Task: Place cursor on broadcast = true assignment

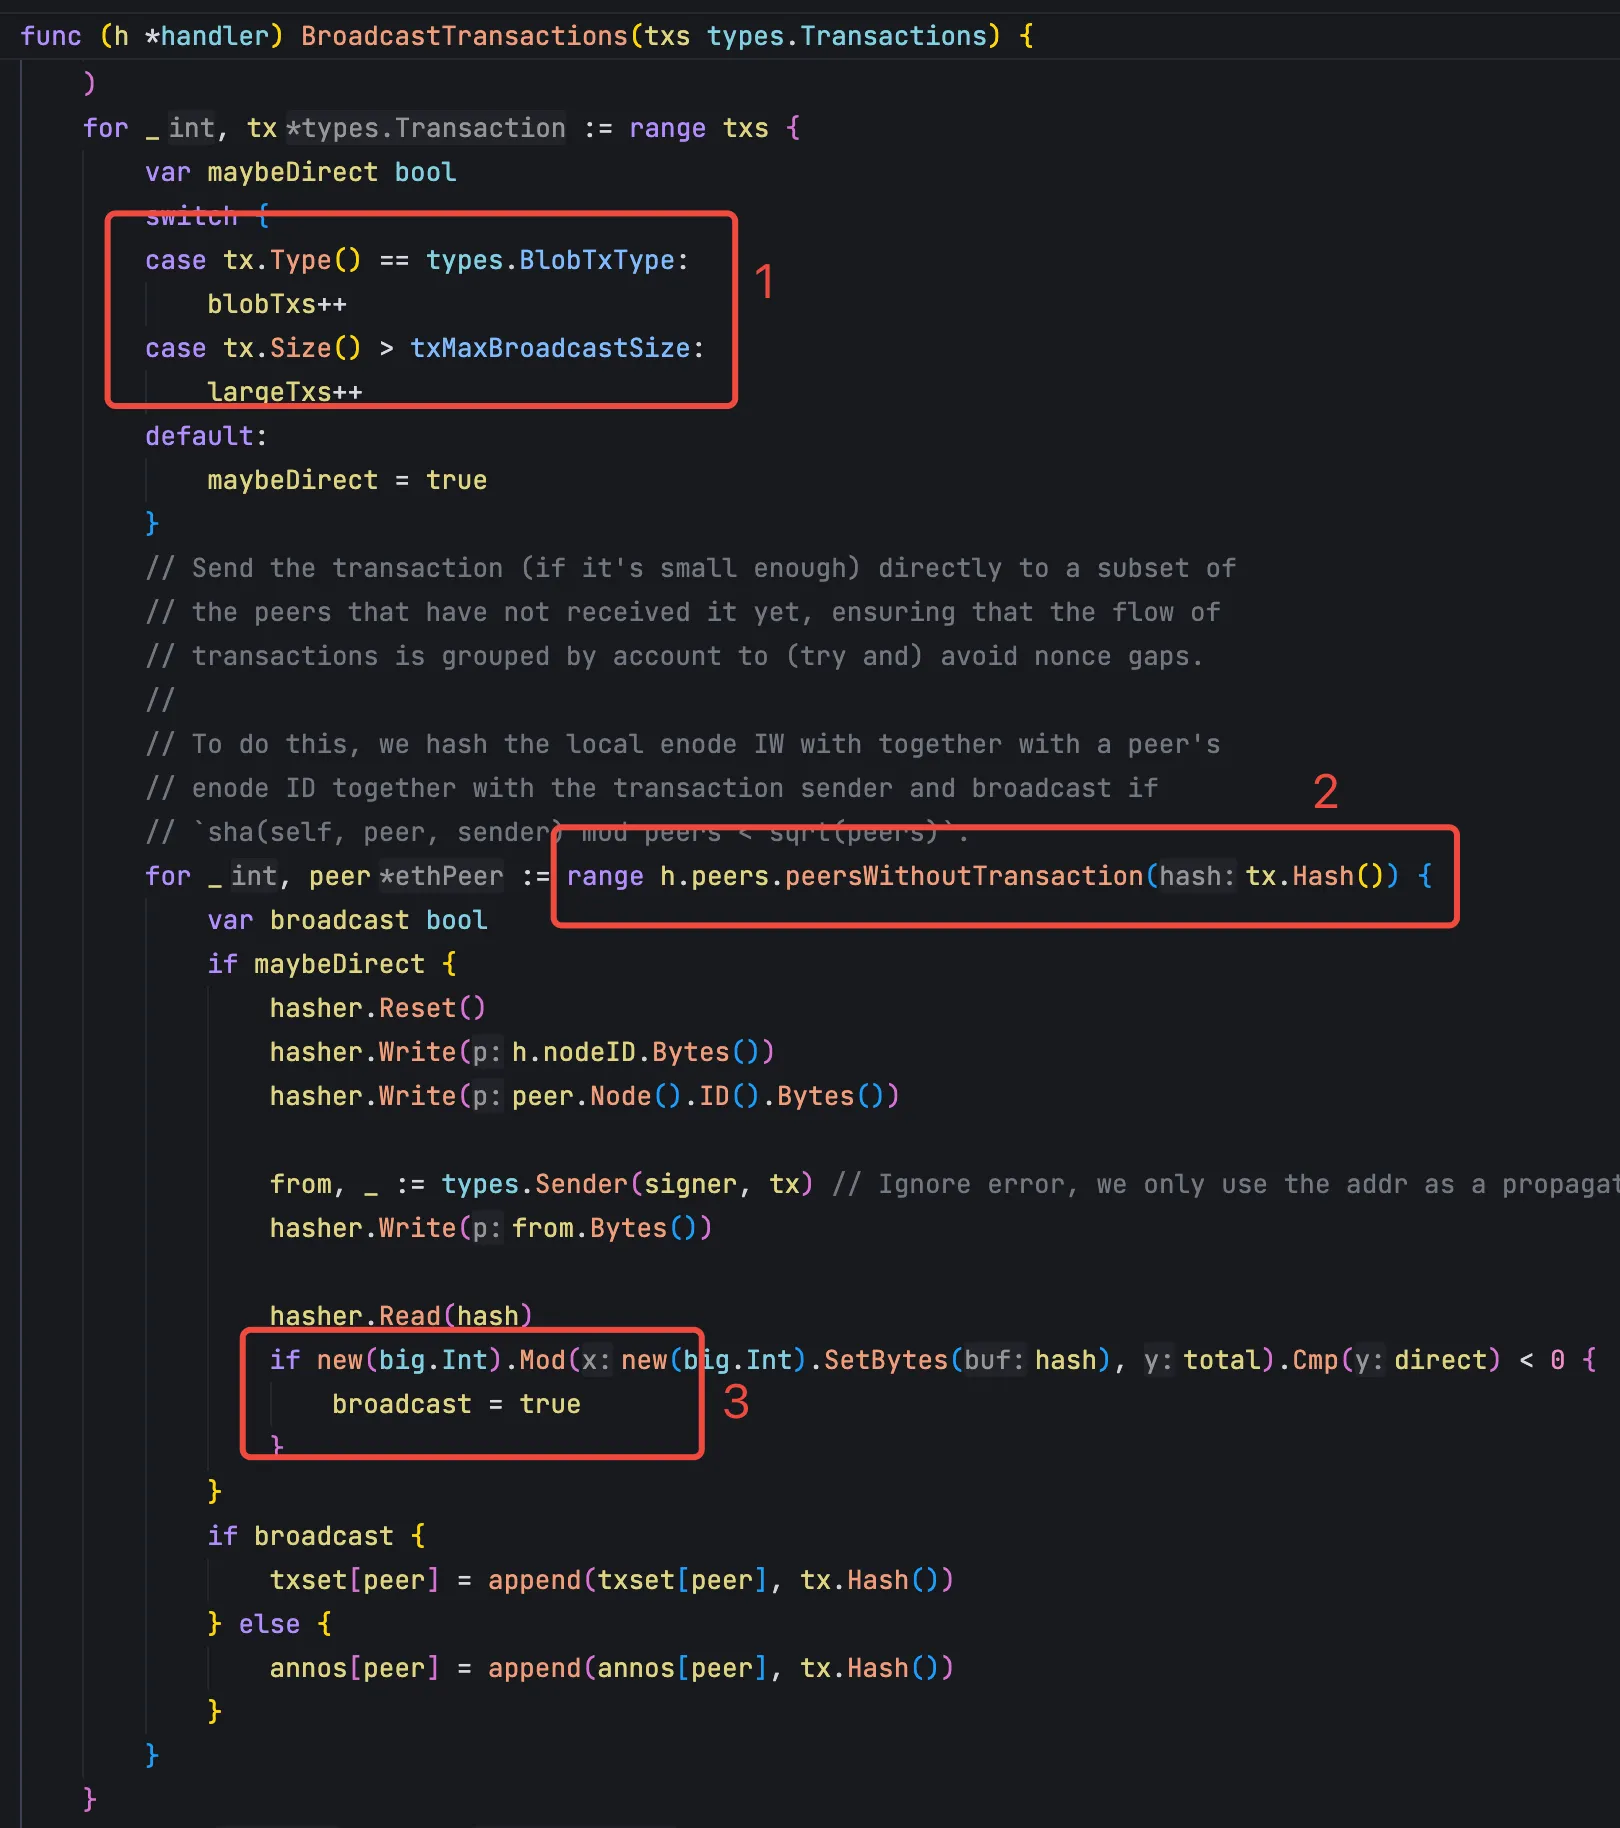Action: coord(455,1404)
